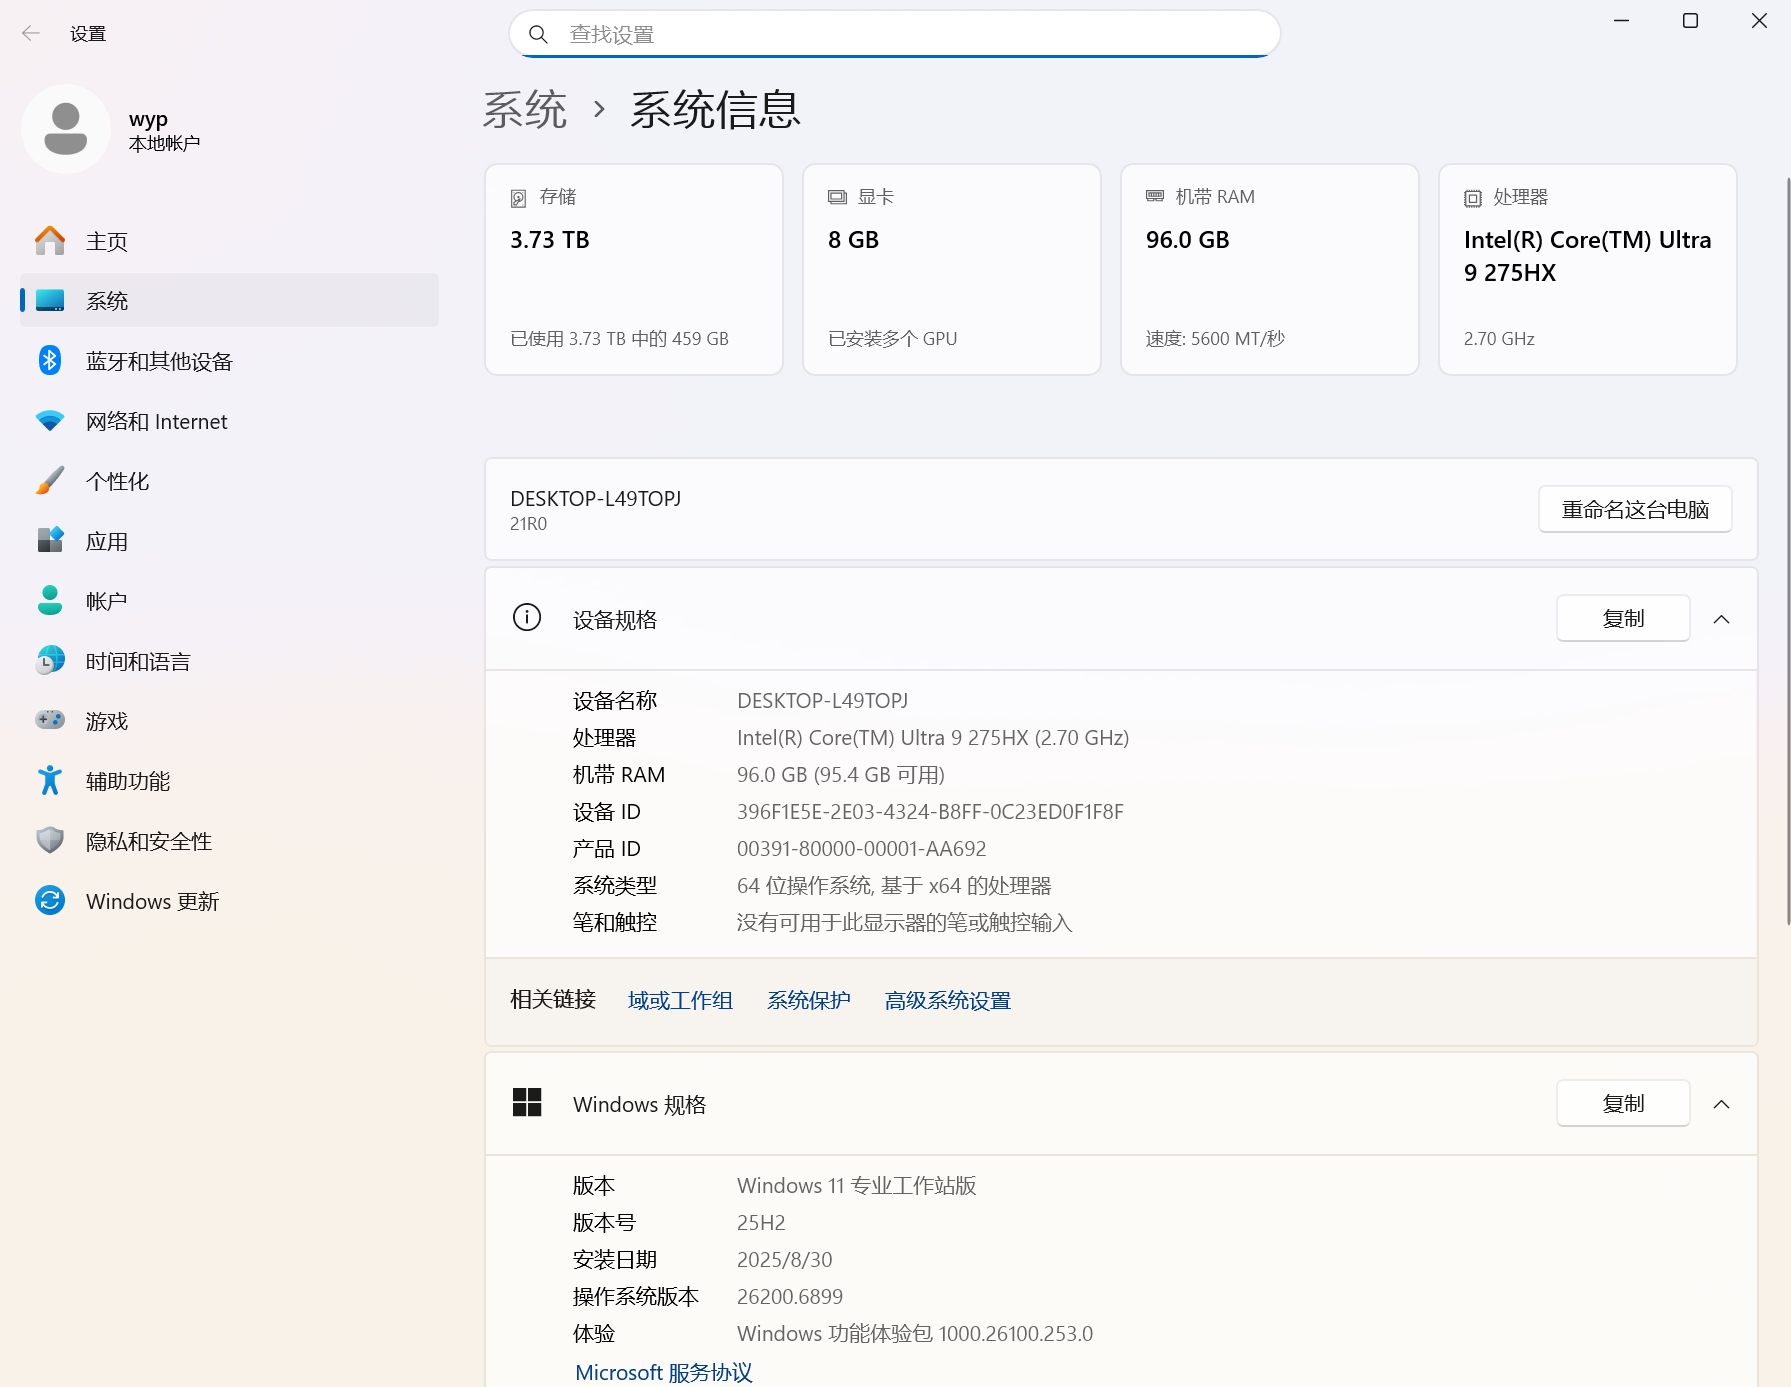This screenshot has width=1791, height=1387.
Task: Open the 域或工作组 link
Action: click(x=680, y=1000)
